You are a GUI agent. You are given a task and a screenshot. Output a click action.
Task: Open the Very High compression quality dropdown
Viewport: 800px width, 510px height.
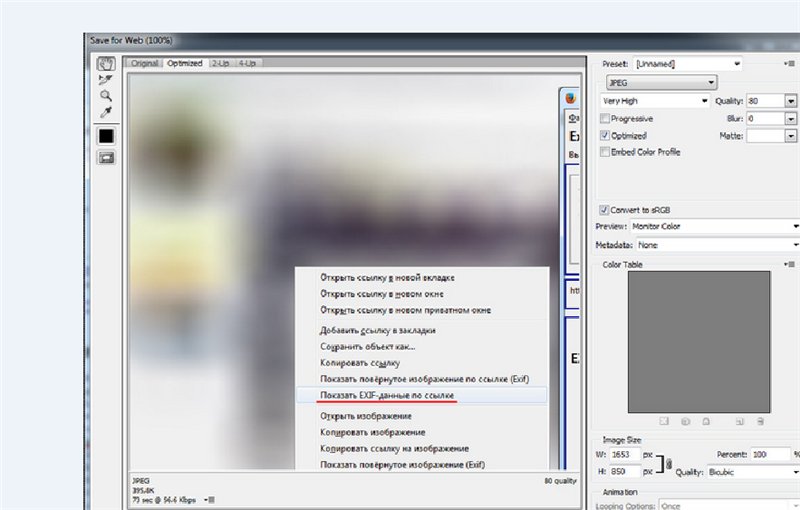pos(655,101)
